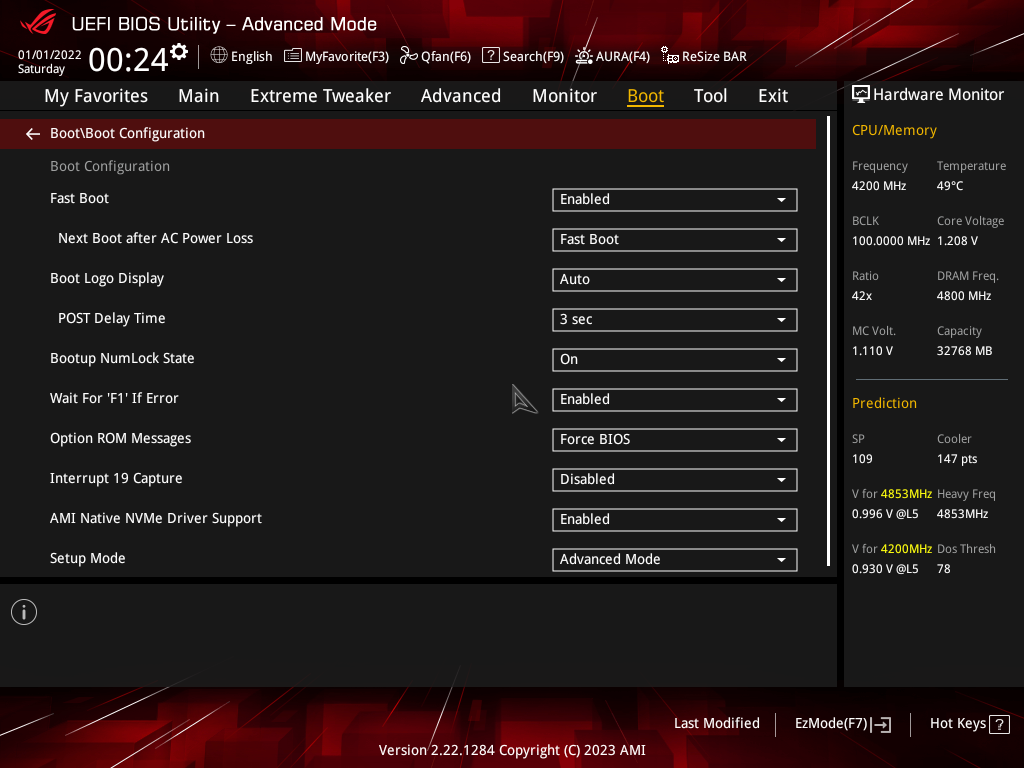Select the Fast Boot label
Image resolution: width=1024 pixels, height=768 pixels.
click(x=79, y=199)
